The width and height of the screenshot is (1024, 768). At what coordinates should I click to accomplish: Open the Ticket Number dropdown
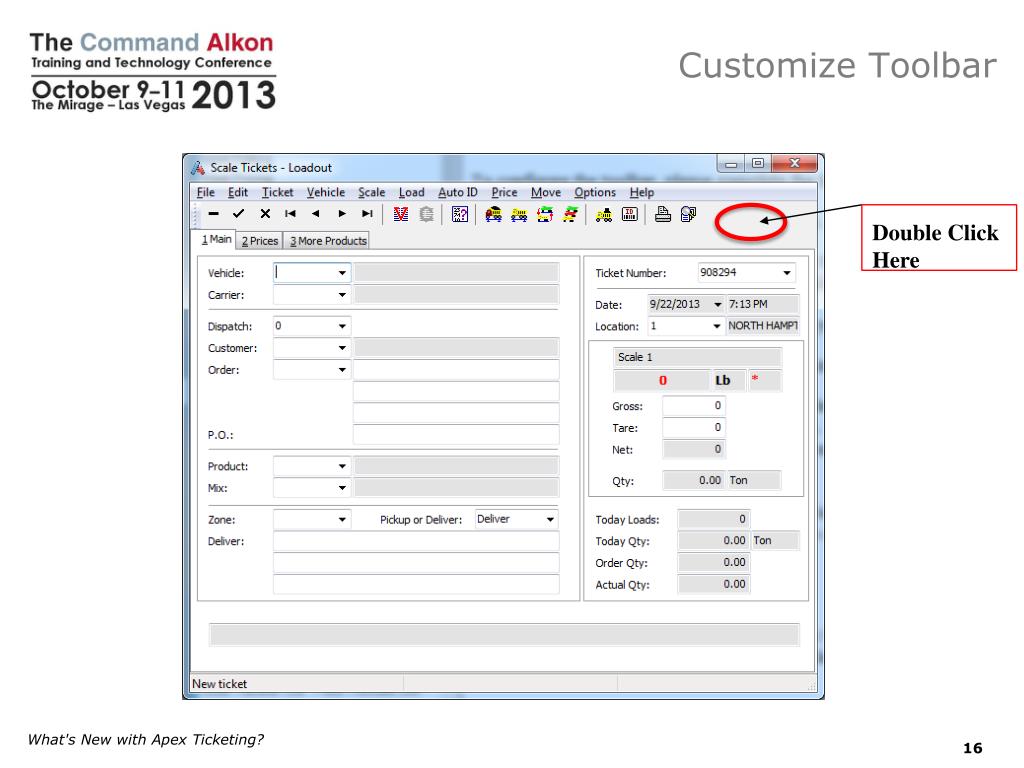tap(787, 273)
